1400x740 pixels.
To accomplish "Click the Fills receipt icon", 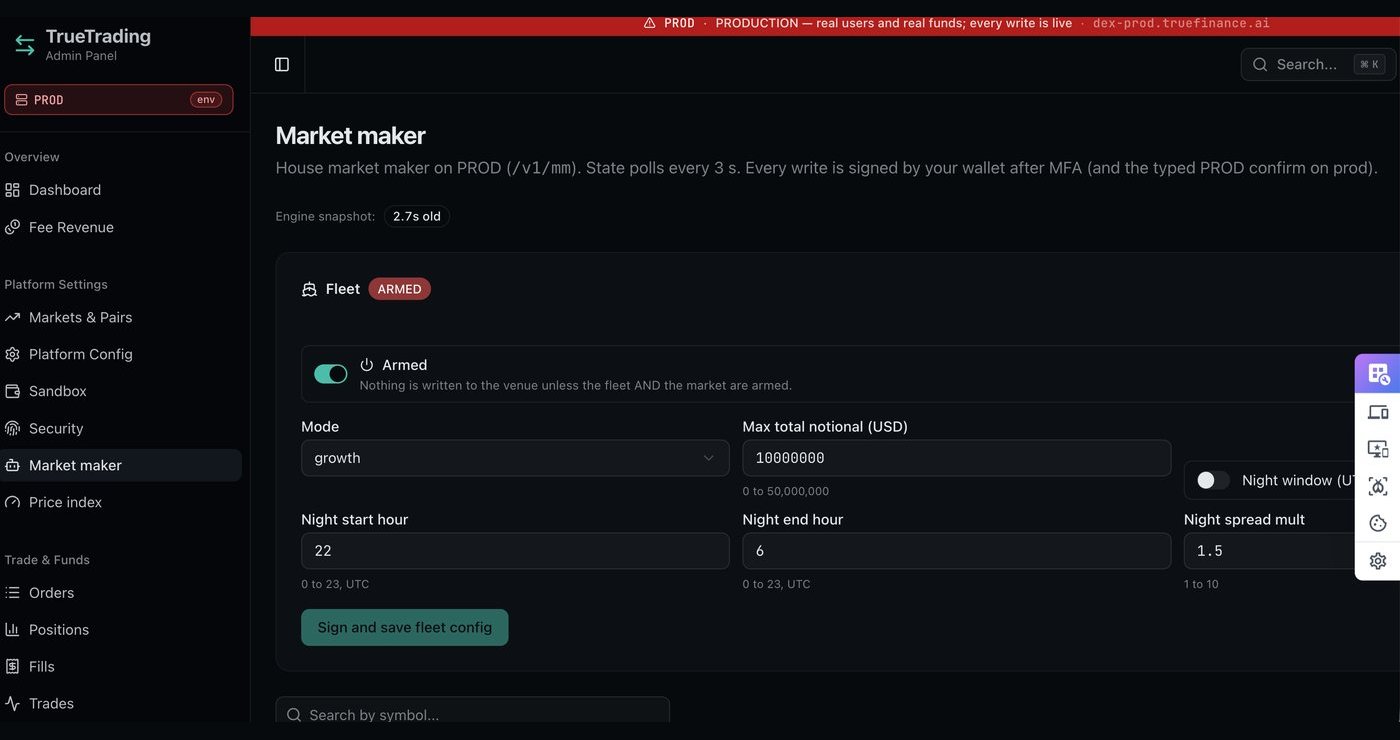I will click(12, 666).
